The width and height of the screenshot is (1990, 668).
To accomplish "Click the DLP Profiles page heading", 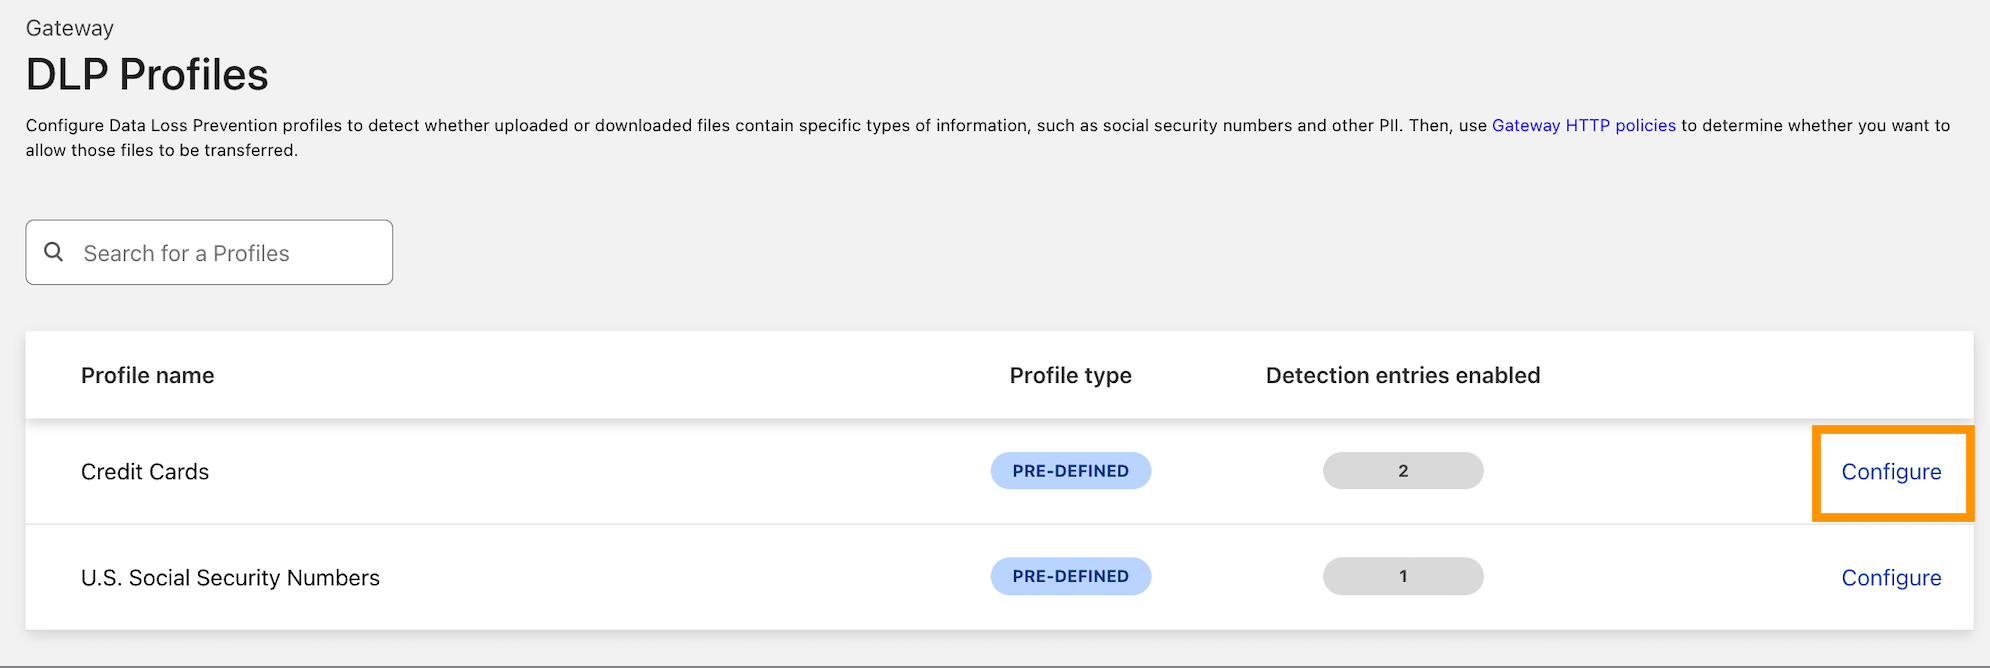I will 147,75.
